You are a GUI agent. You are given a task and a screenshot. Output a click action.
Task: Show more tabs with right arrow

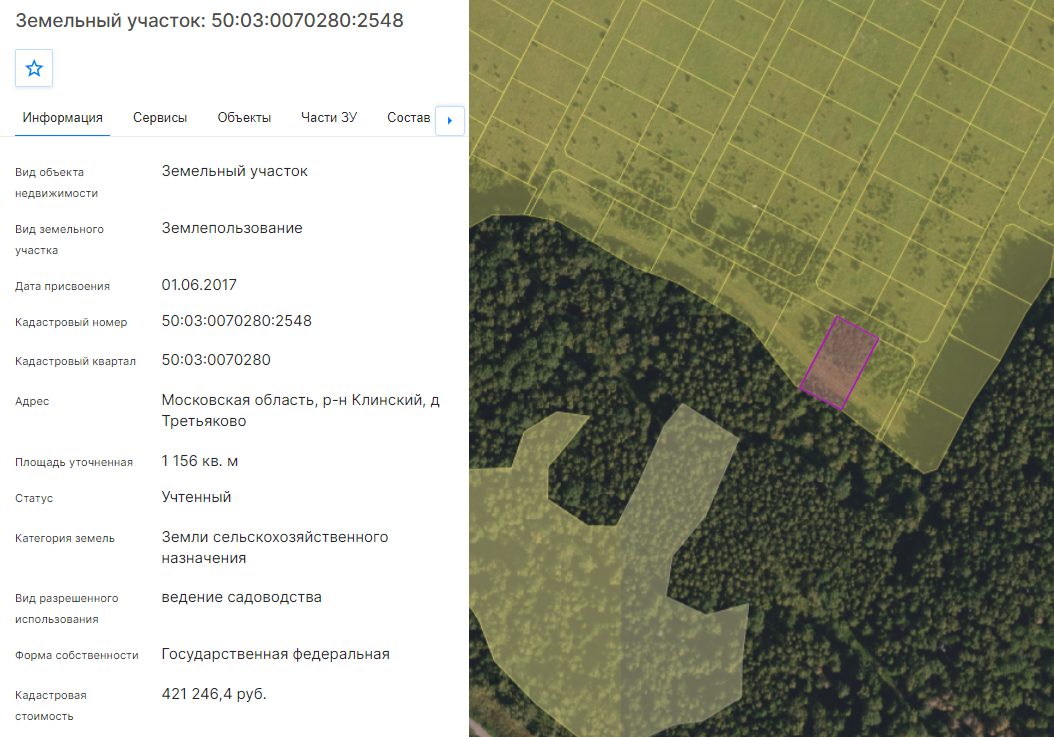tap(450, 120)
